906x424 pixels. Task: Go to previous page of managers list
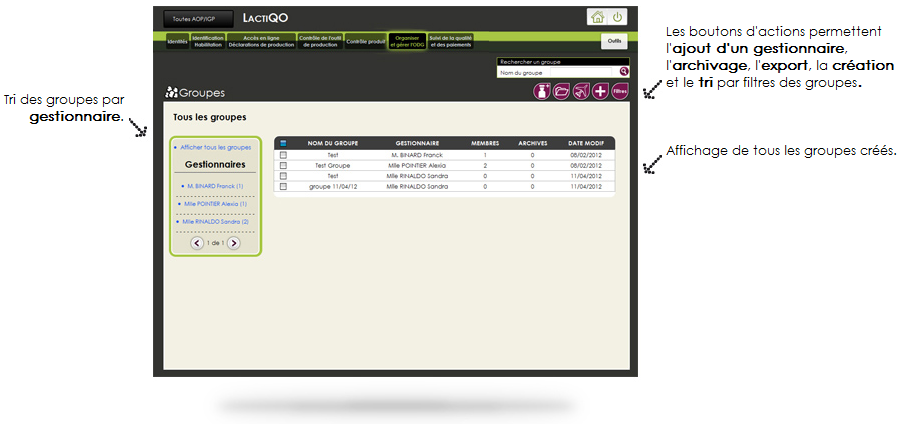(x=196, y=242)
